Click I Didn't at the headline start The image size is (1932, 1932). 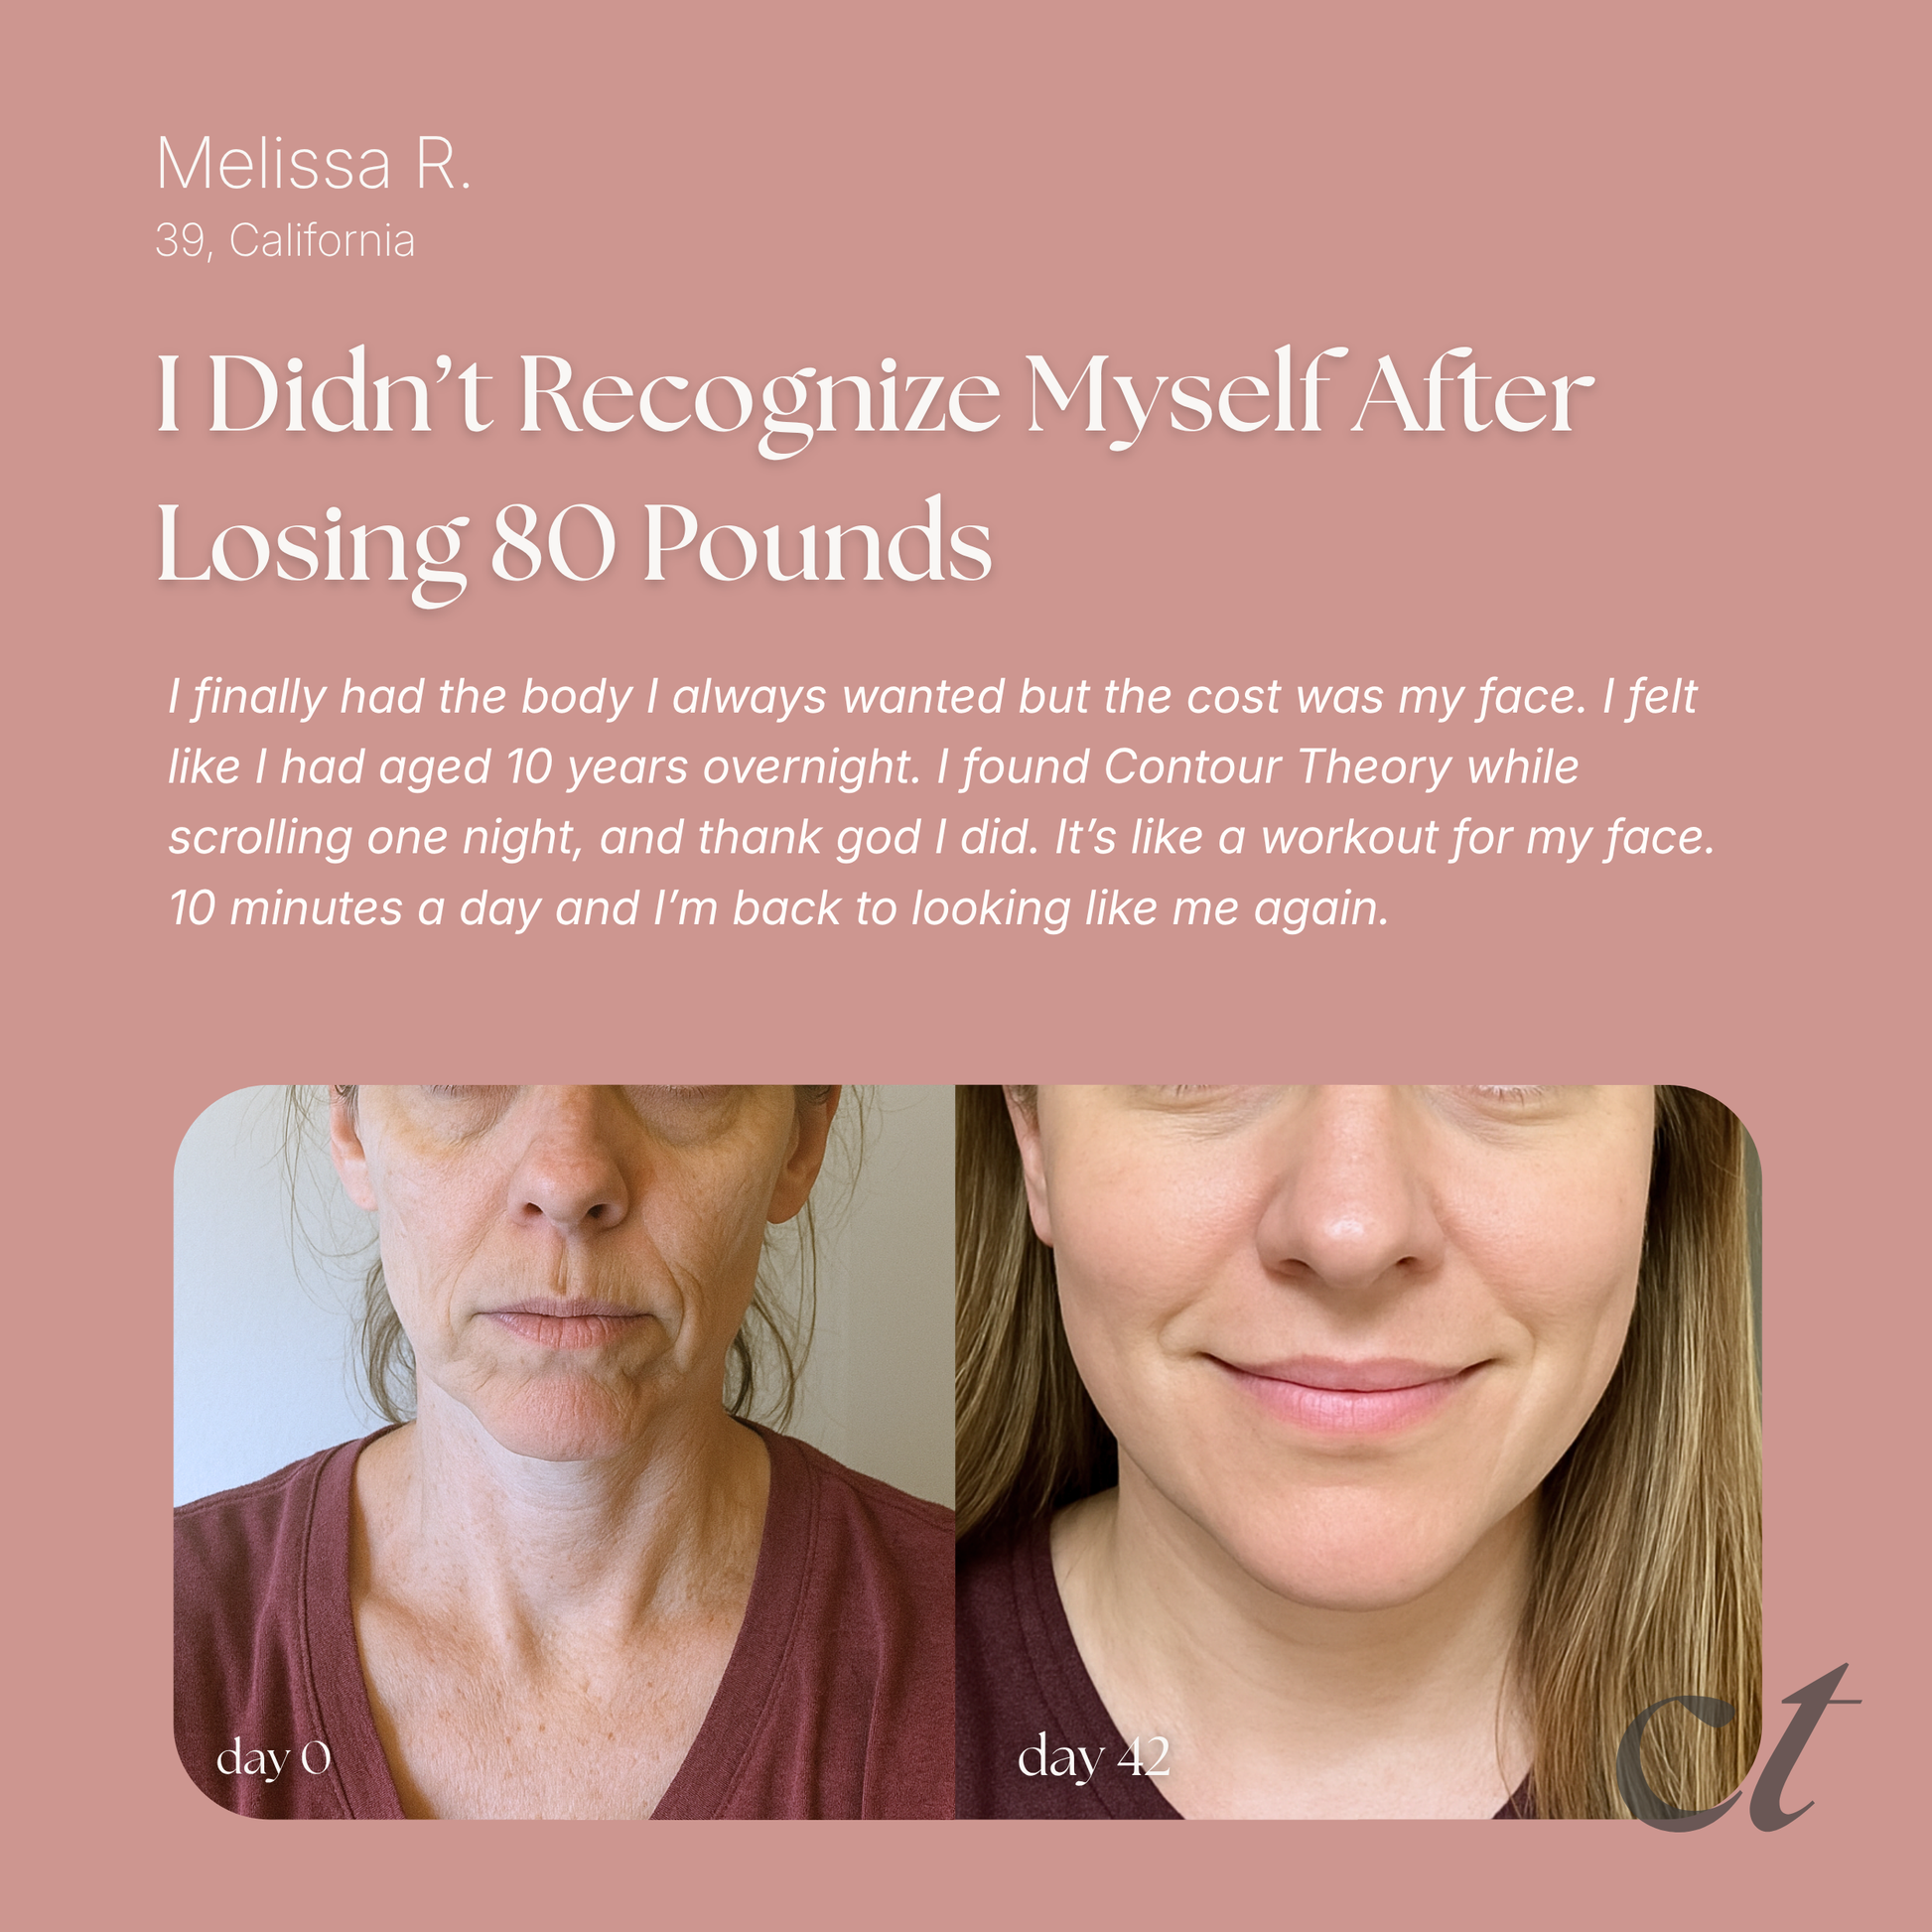(x=325, y=394)
